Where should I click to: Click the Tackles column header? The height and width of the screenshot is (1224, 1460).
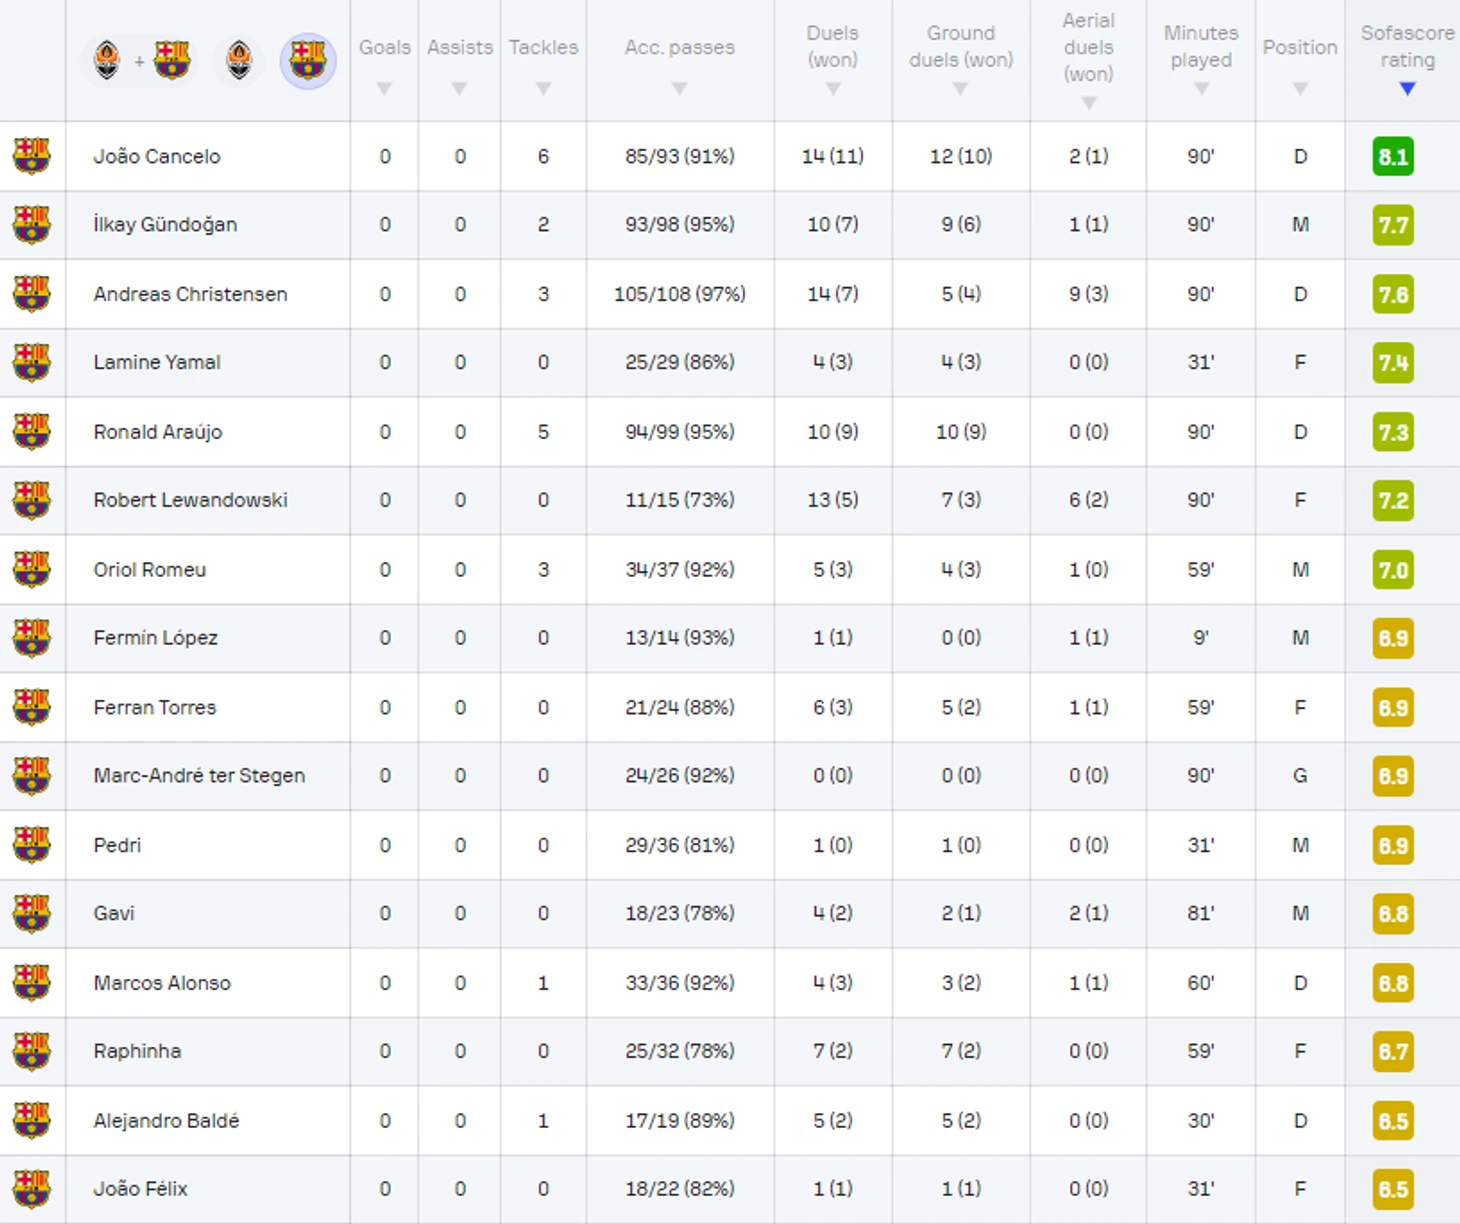point(543,47)
